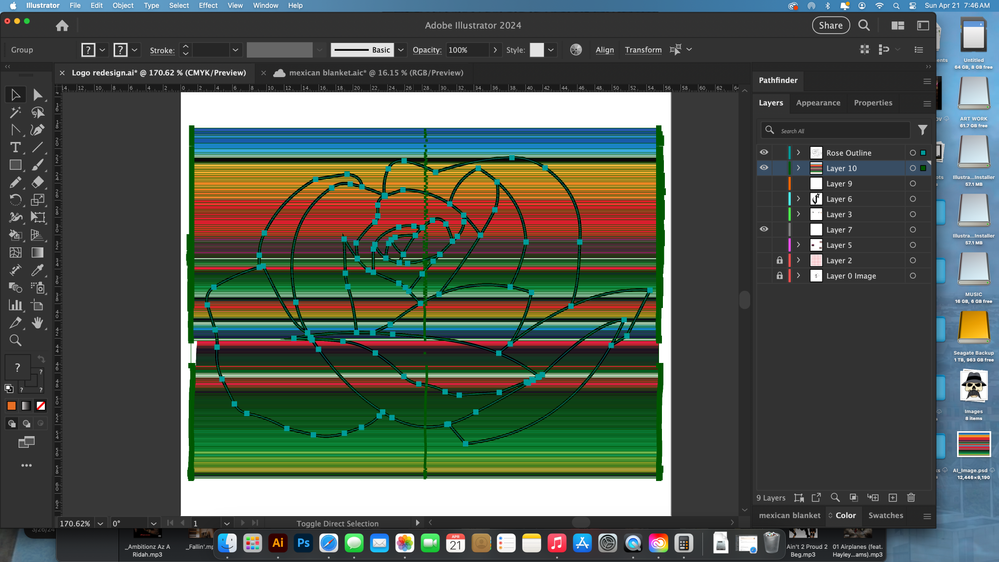Open the Effect menu
Viewport: 999px width, 562px height.
point(208,5)
